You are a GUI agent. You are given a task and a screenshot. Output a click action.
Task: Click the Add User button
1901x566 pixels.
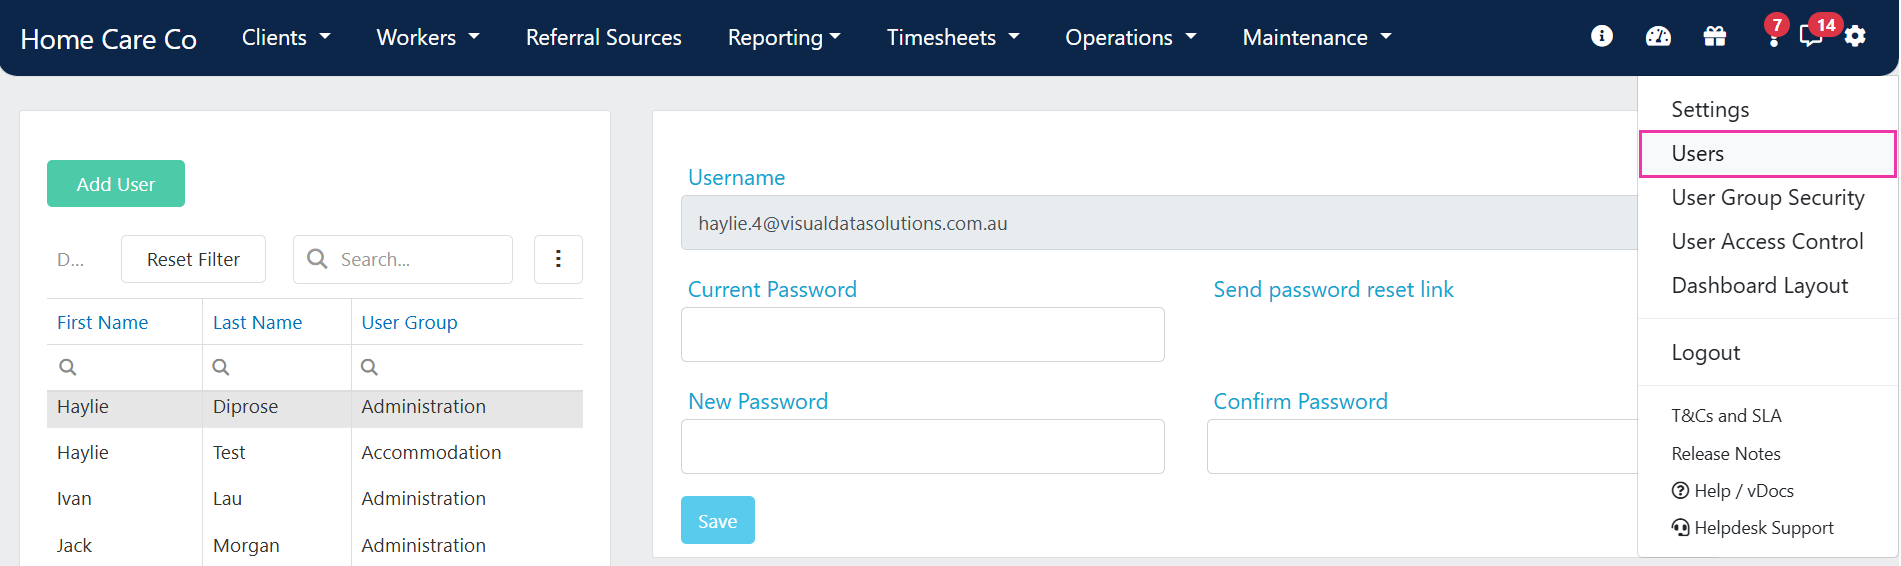coord(116,184)
